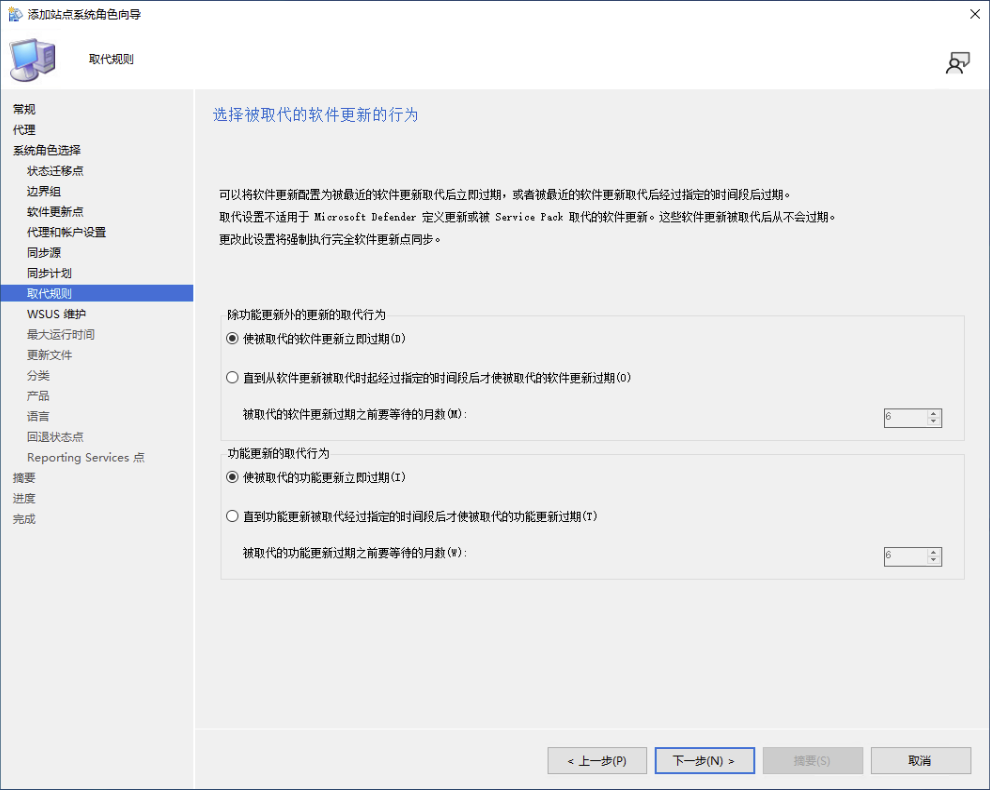Open 同步源 in sidebar
The image size is (990, 790).
44,253
